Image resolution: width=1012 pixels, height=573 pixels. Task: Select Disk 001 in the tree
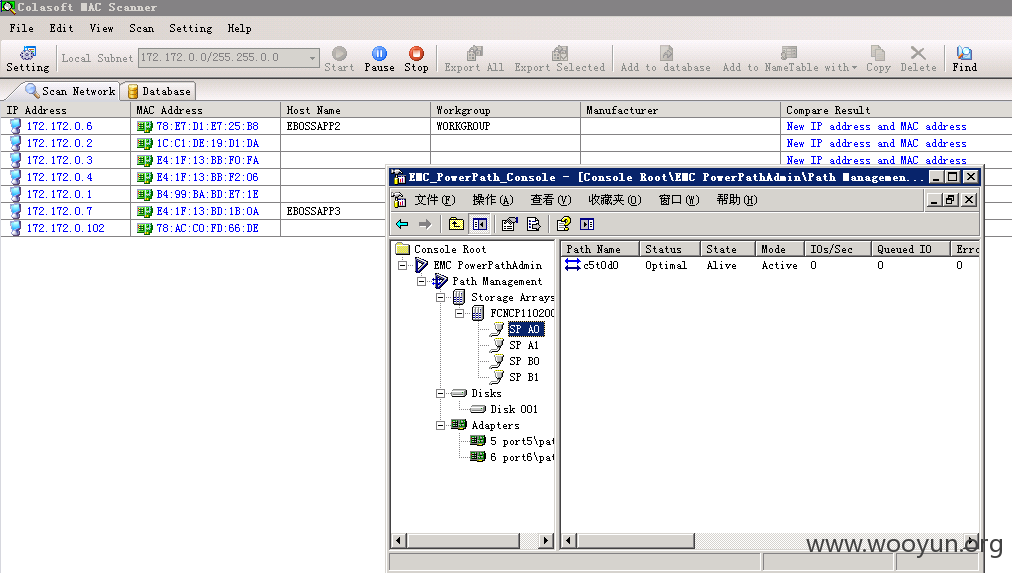click(513, 409)
